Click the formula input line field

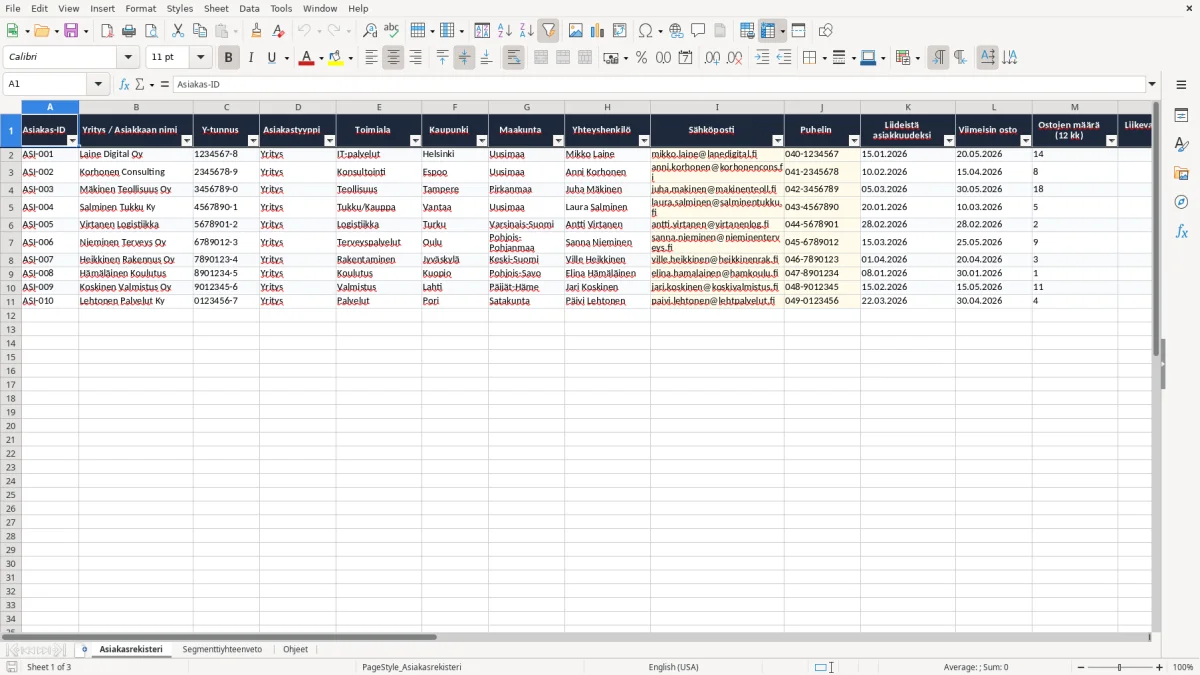click(x=659, y=85)
